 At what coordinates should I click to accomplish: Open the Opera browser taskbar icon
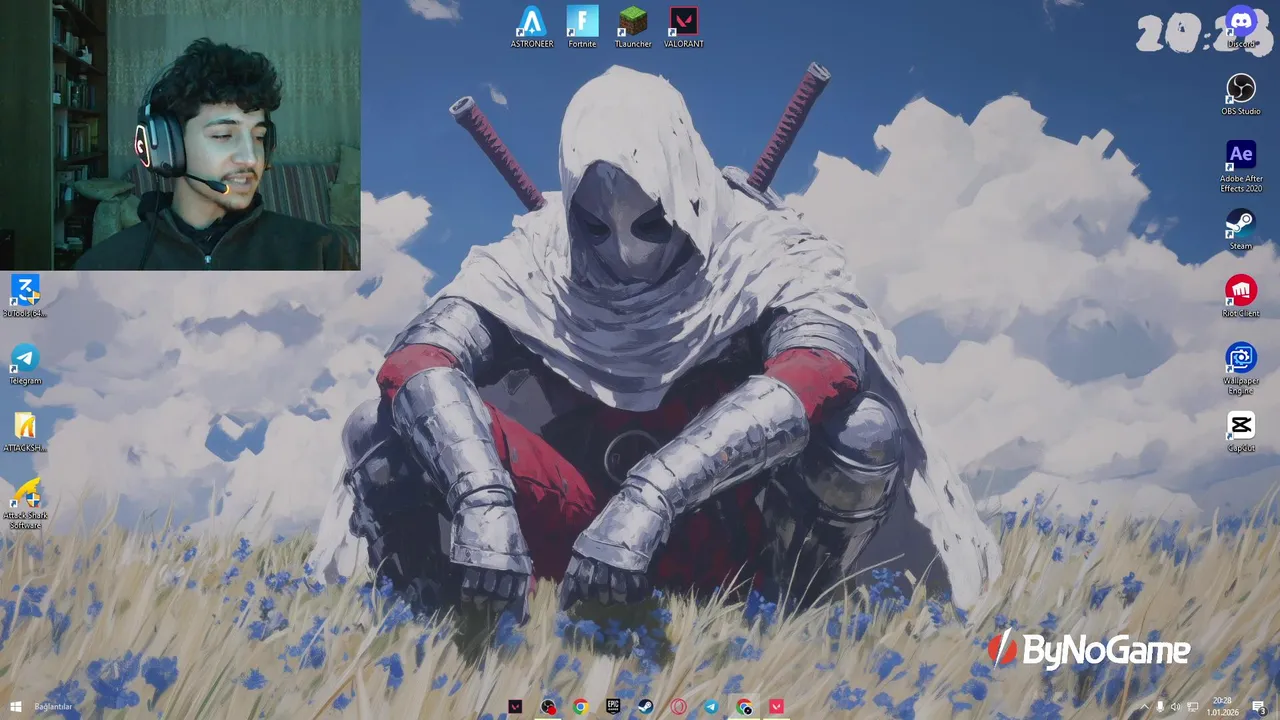[679, 707]
